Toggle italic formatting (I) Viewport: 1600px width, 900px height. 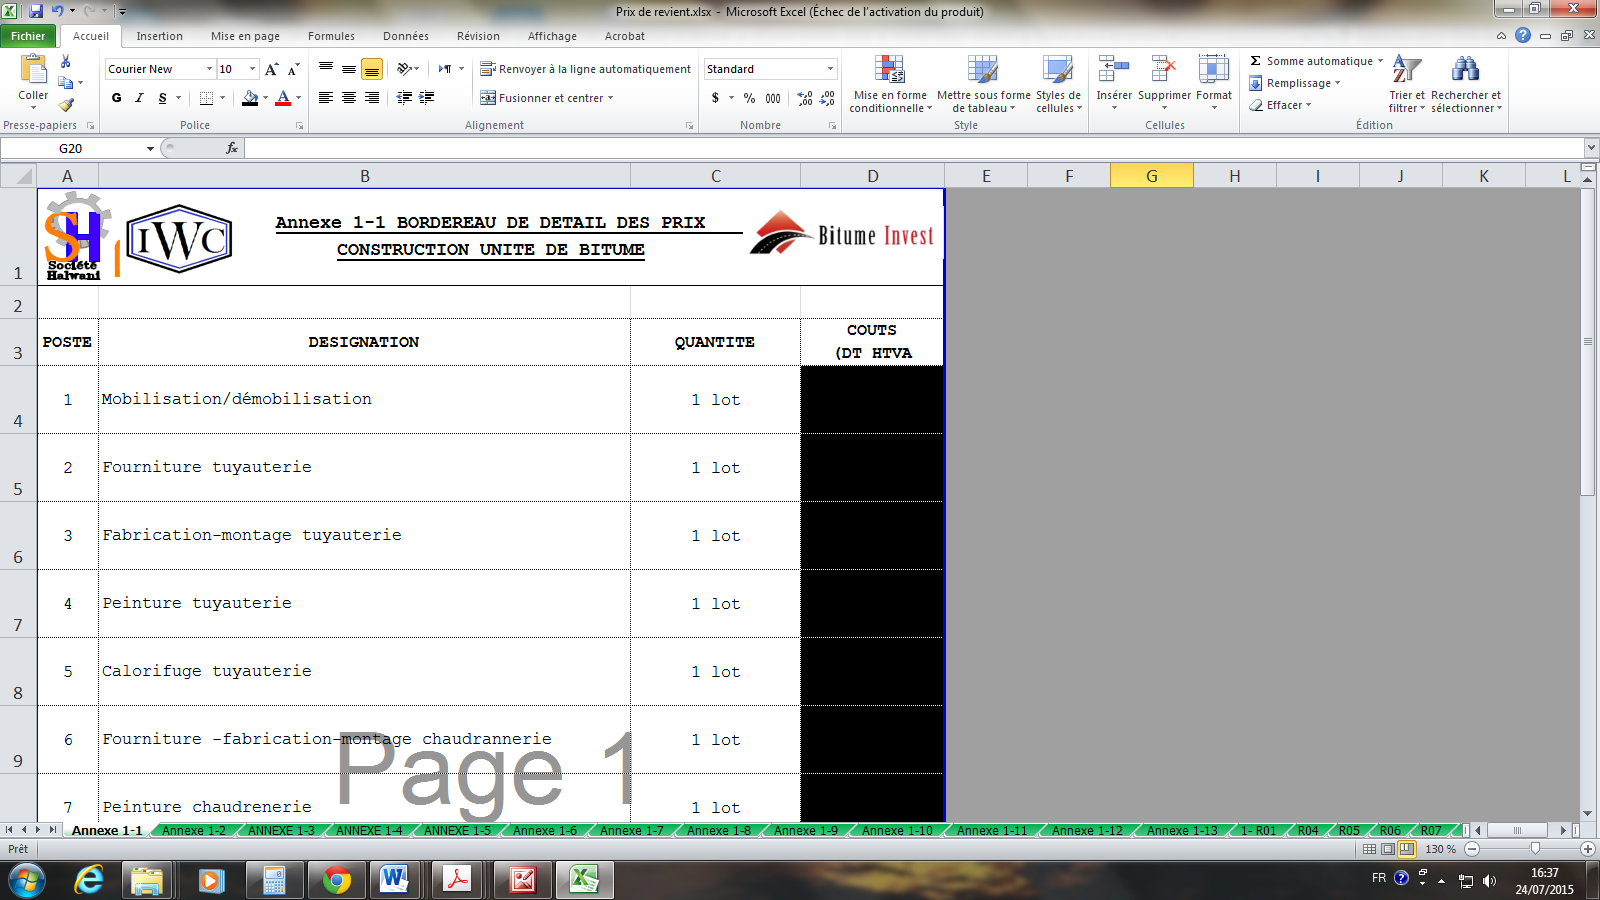(x=139, y=98)
